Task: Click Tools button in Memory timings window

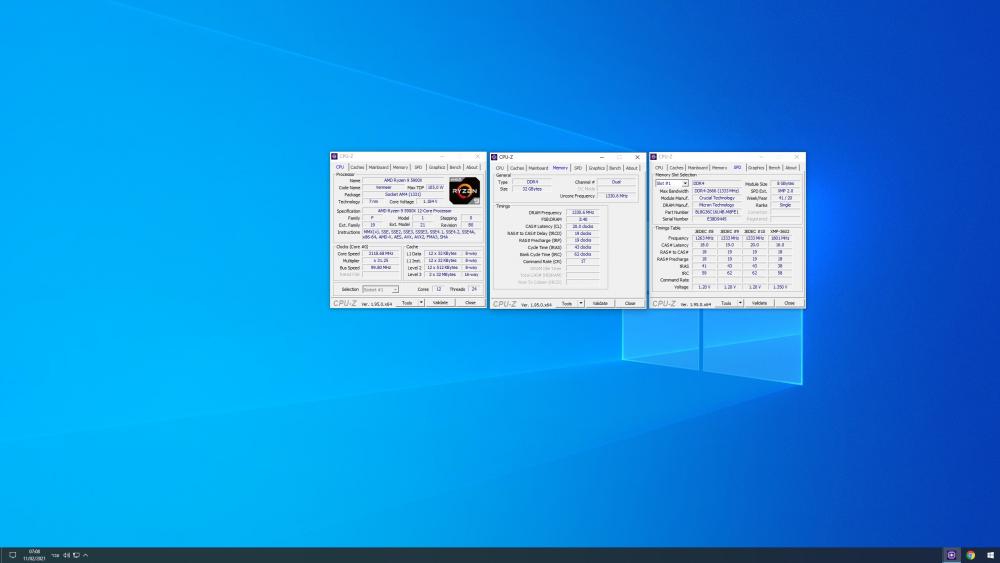Action: 567,303
